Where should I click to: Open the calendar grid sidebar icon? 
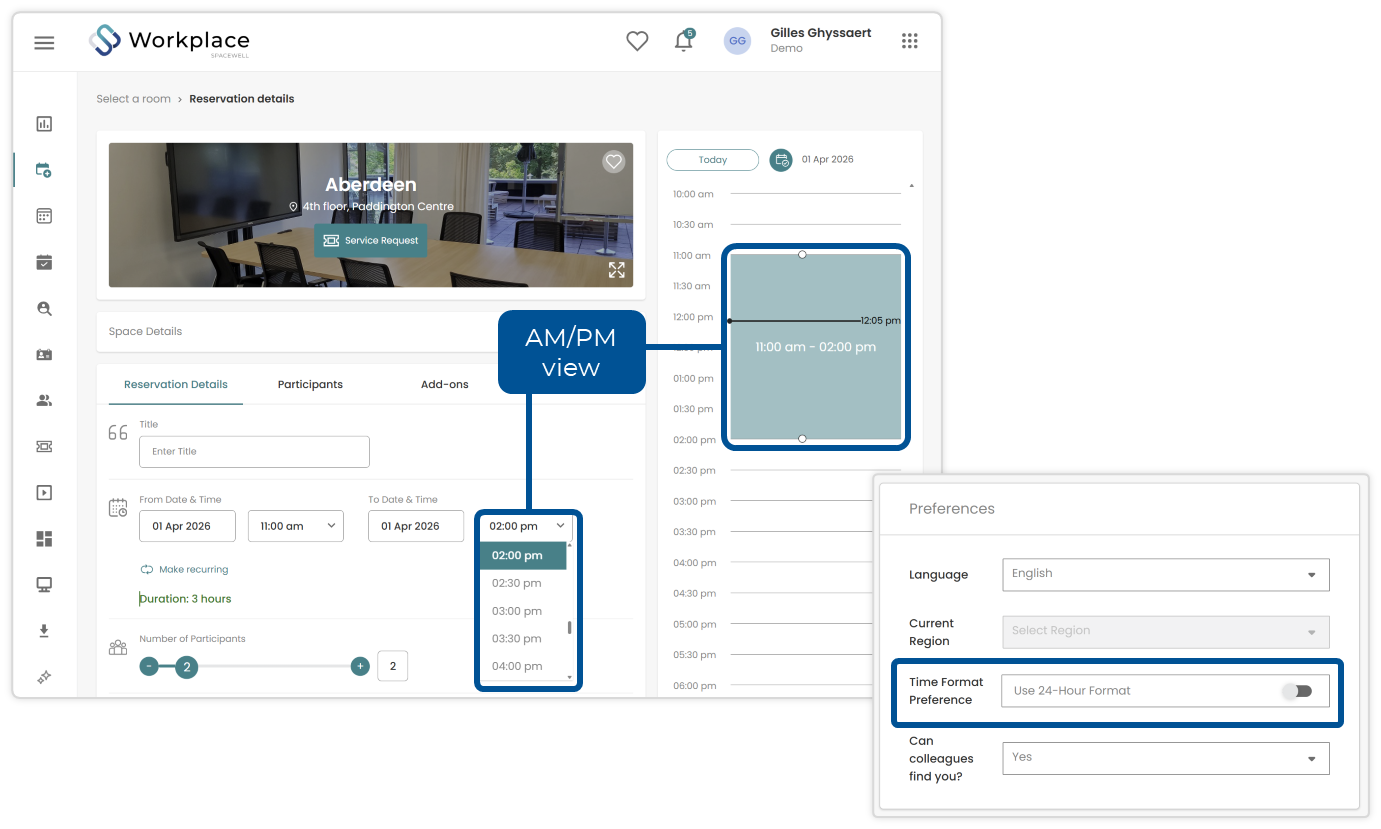point(44,216)
